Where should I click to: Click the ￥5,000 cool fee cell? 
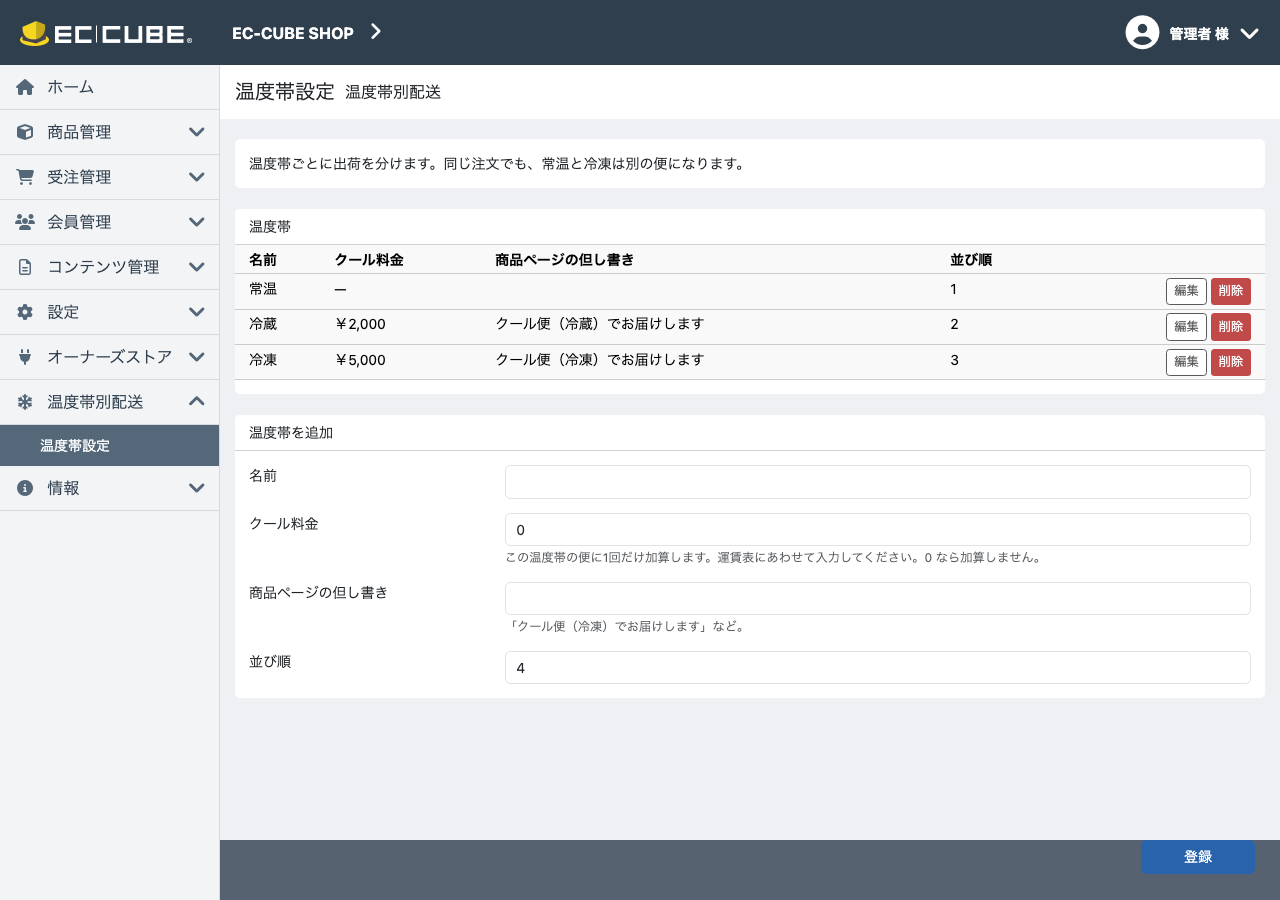[360, 360]
